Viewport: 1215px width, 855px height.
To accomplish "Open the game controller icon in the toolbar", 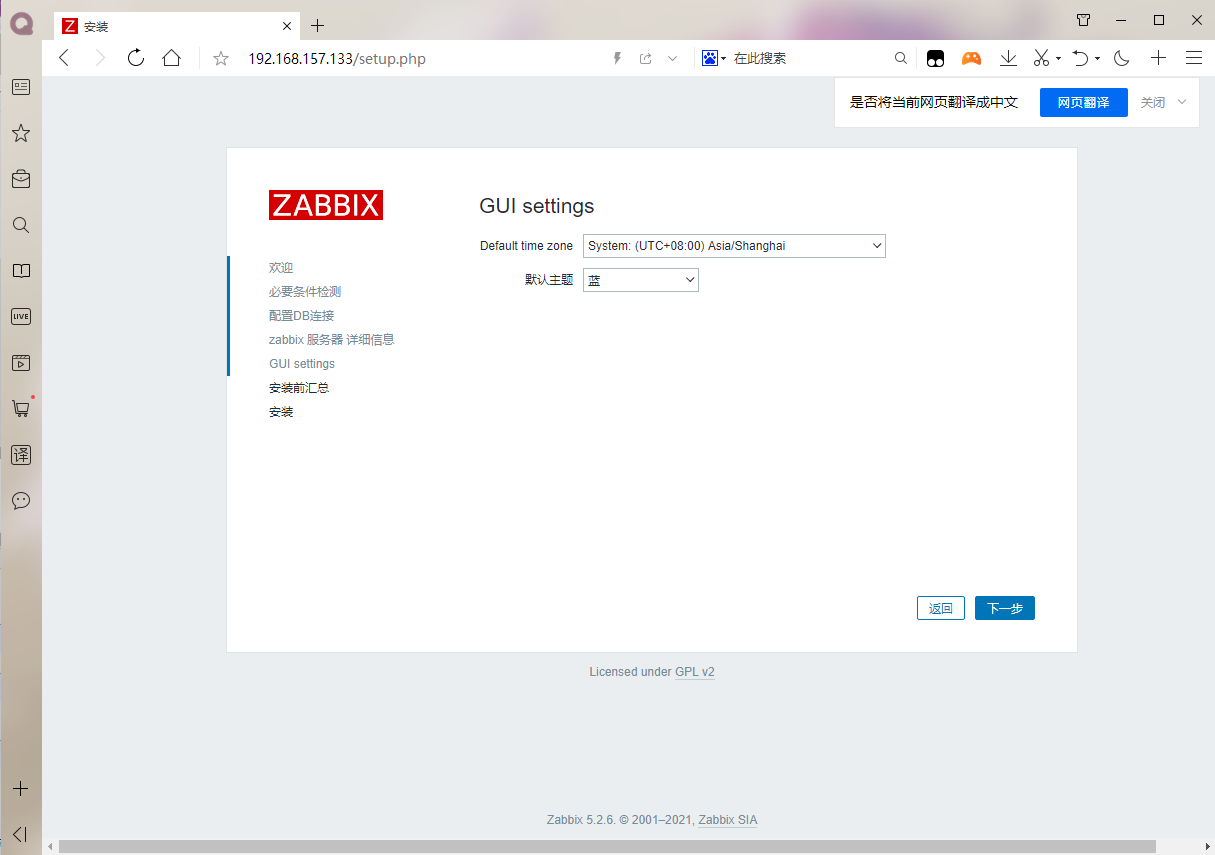I will [971, 58].
